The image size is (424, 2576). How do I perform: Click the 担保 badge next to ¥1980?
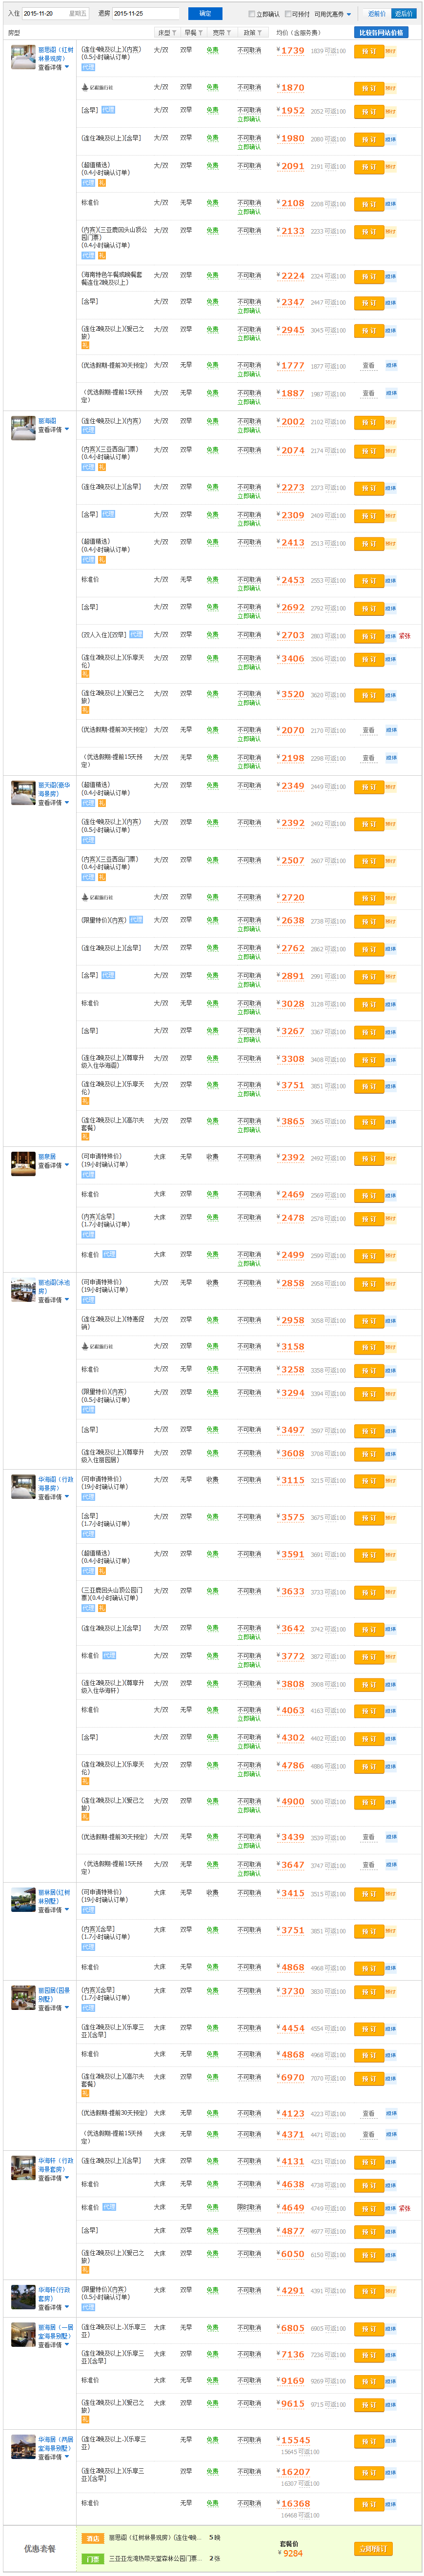[x=390, y=139]
